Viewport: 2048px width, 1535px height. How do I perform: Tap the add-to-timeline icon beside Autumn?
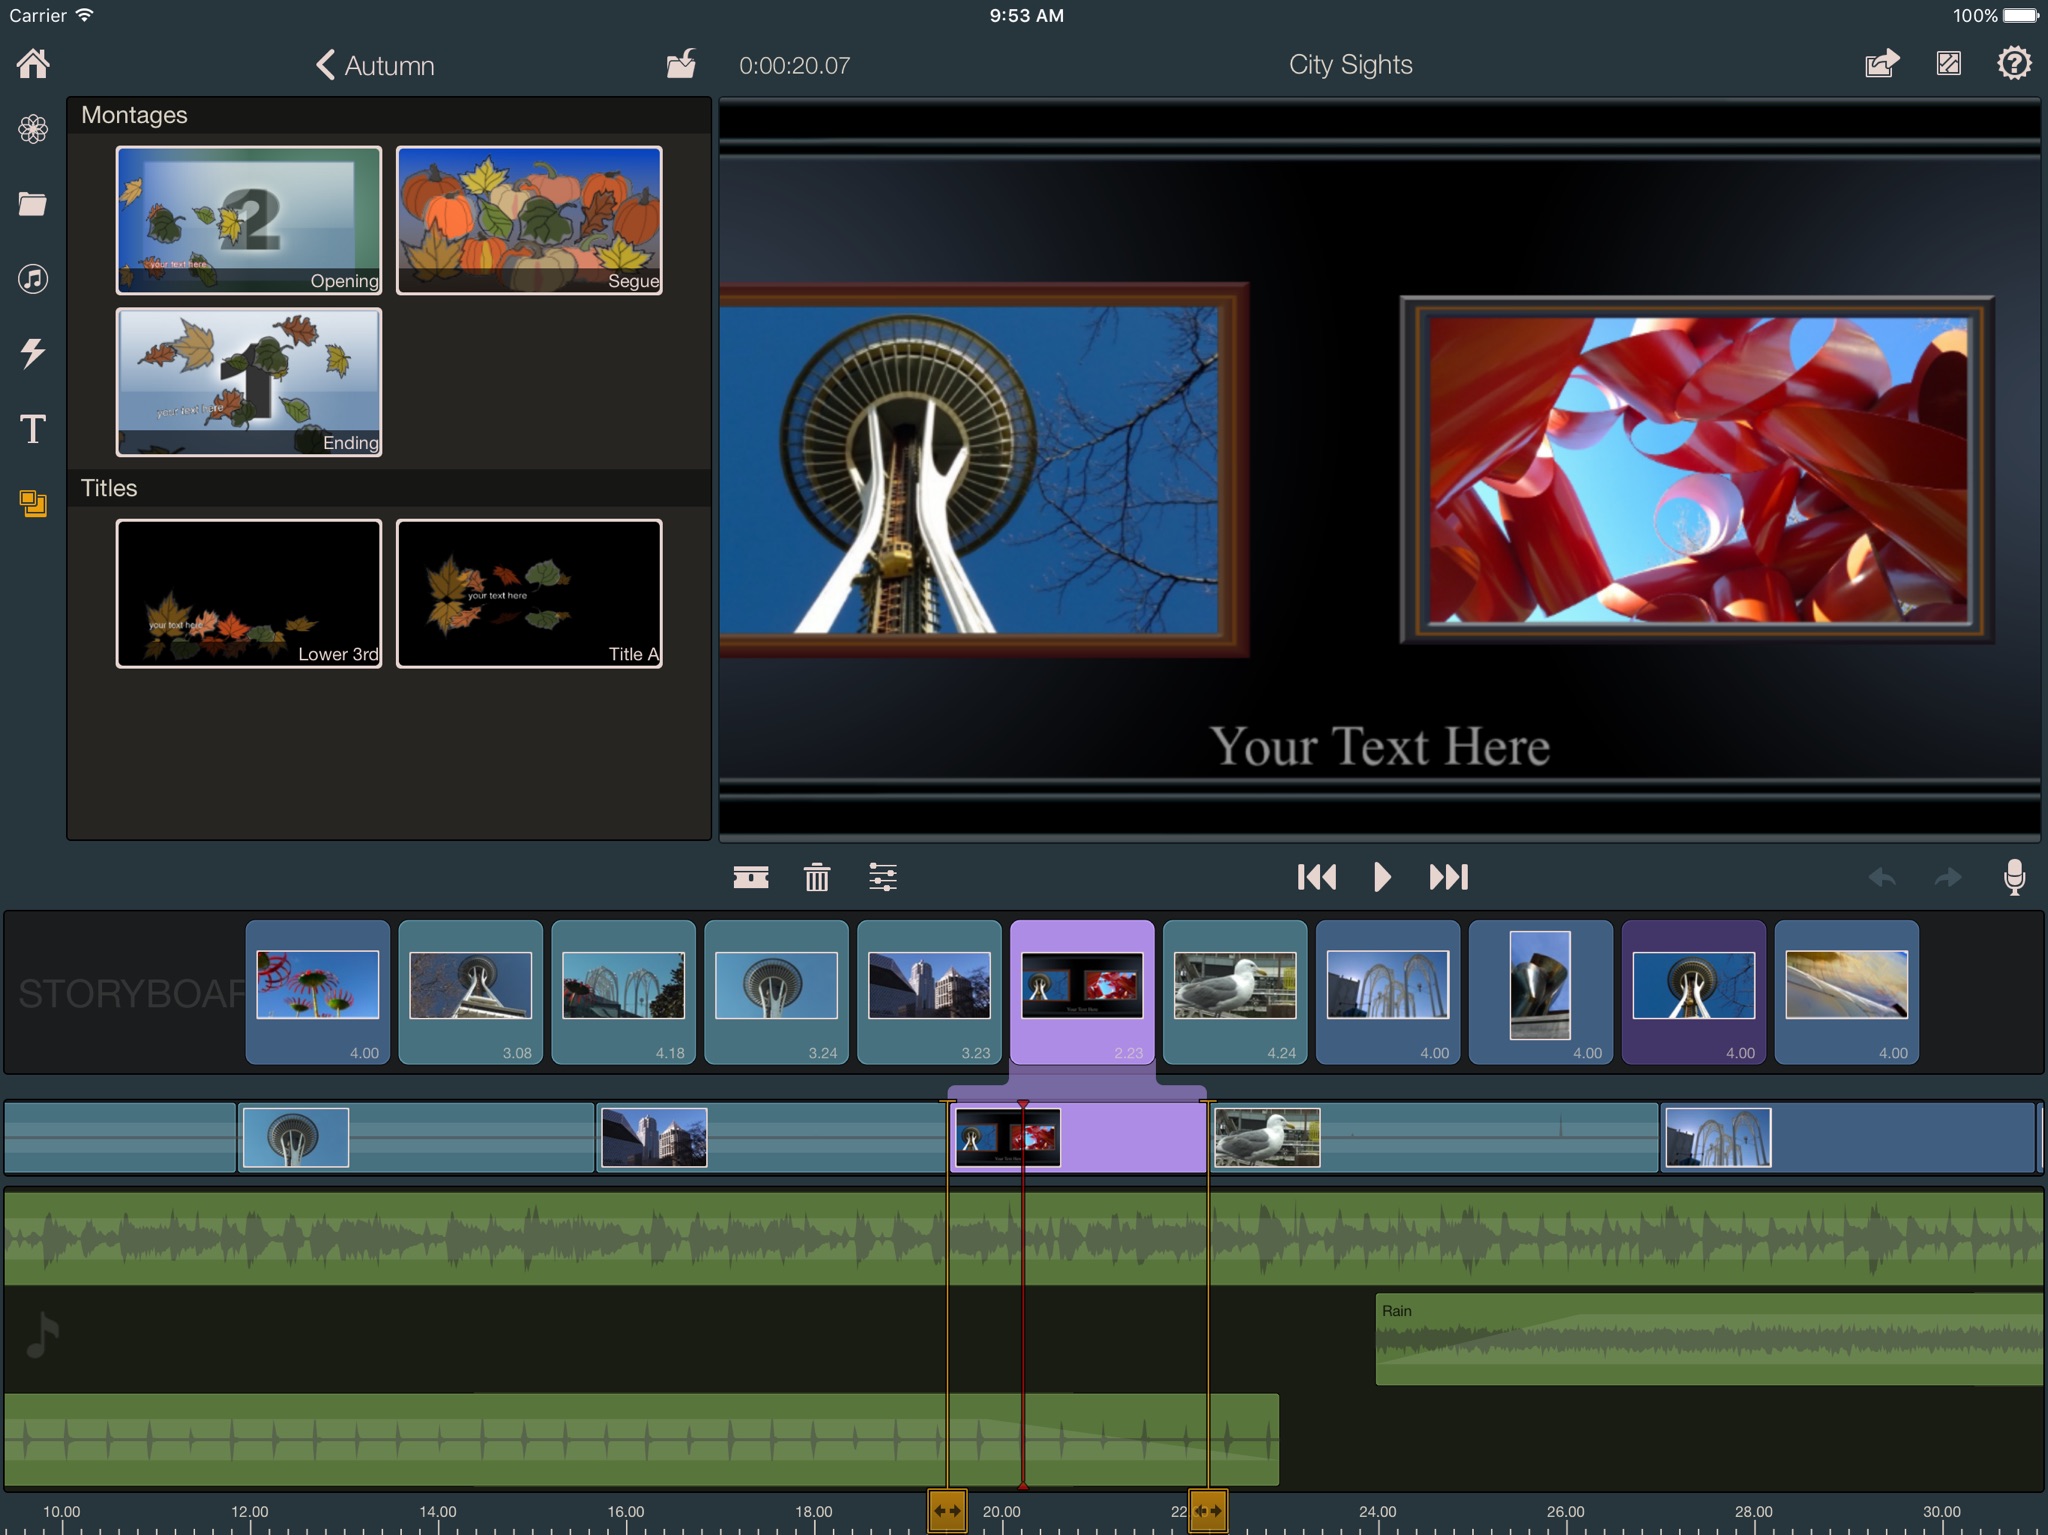tap(682, 64)
